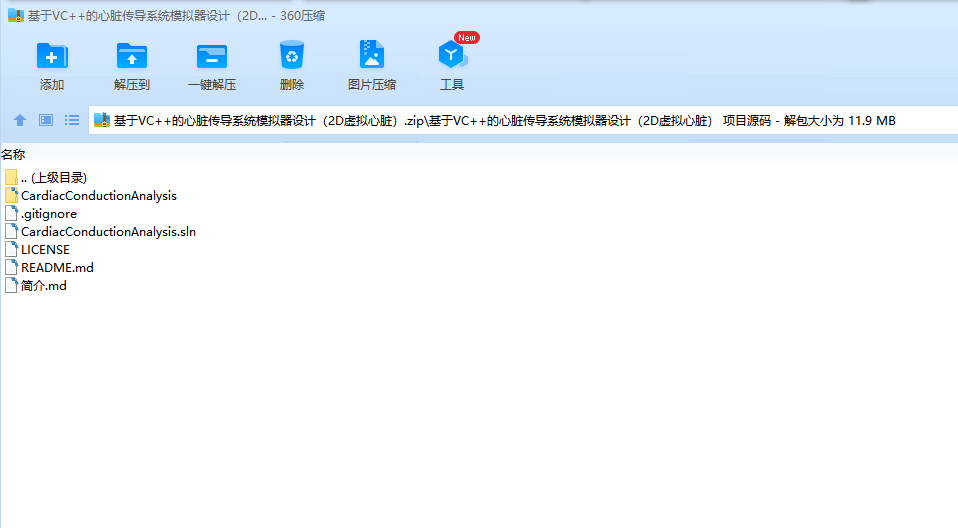Open the 图片压缩 image compression tool
This screenshot has height=528, width=958.
pyautogui.click(x=371, y=54)
